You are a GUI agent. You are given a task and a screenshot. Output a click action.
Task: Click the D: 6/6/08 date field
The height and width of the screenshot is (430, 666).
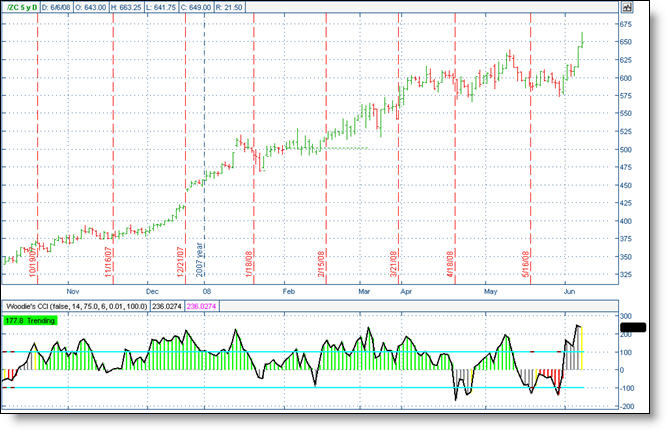click(57, 8)
